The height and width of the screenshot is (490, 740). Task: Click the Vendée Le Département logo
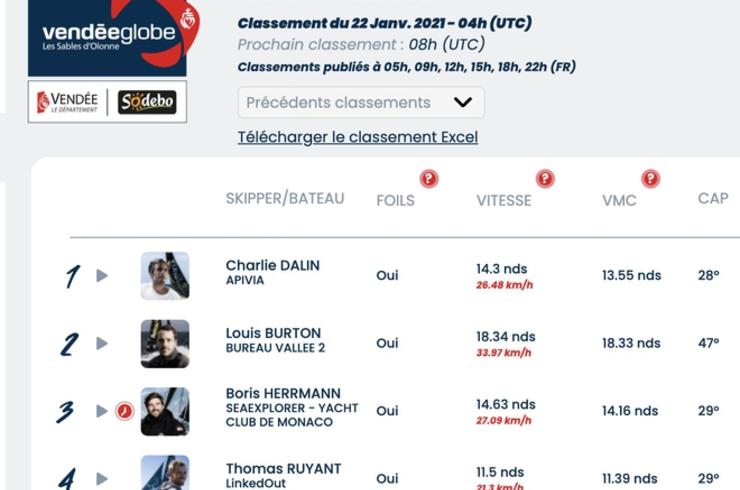67,102
